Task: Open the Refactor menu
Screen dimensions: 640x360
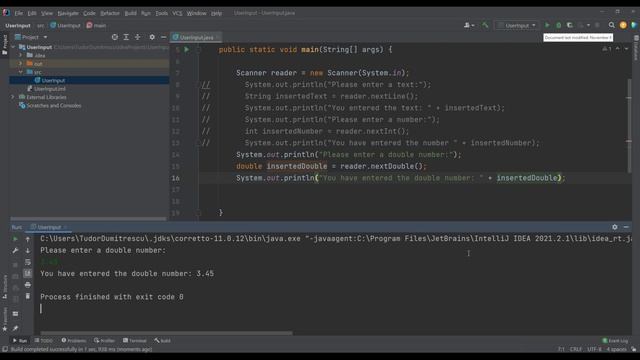Action: click(110, 13)
